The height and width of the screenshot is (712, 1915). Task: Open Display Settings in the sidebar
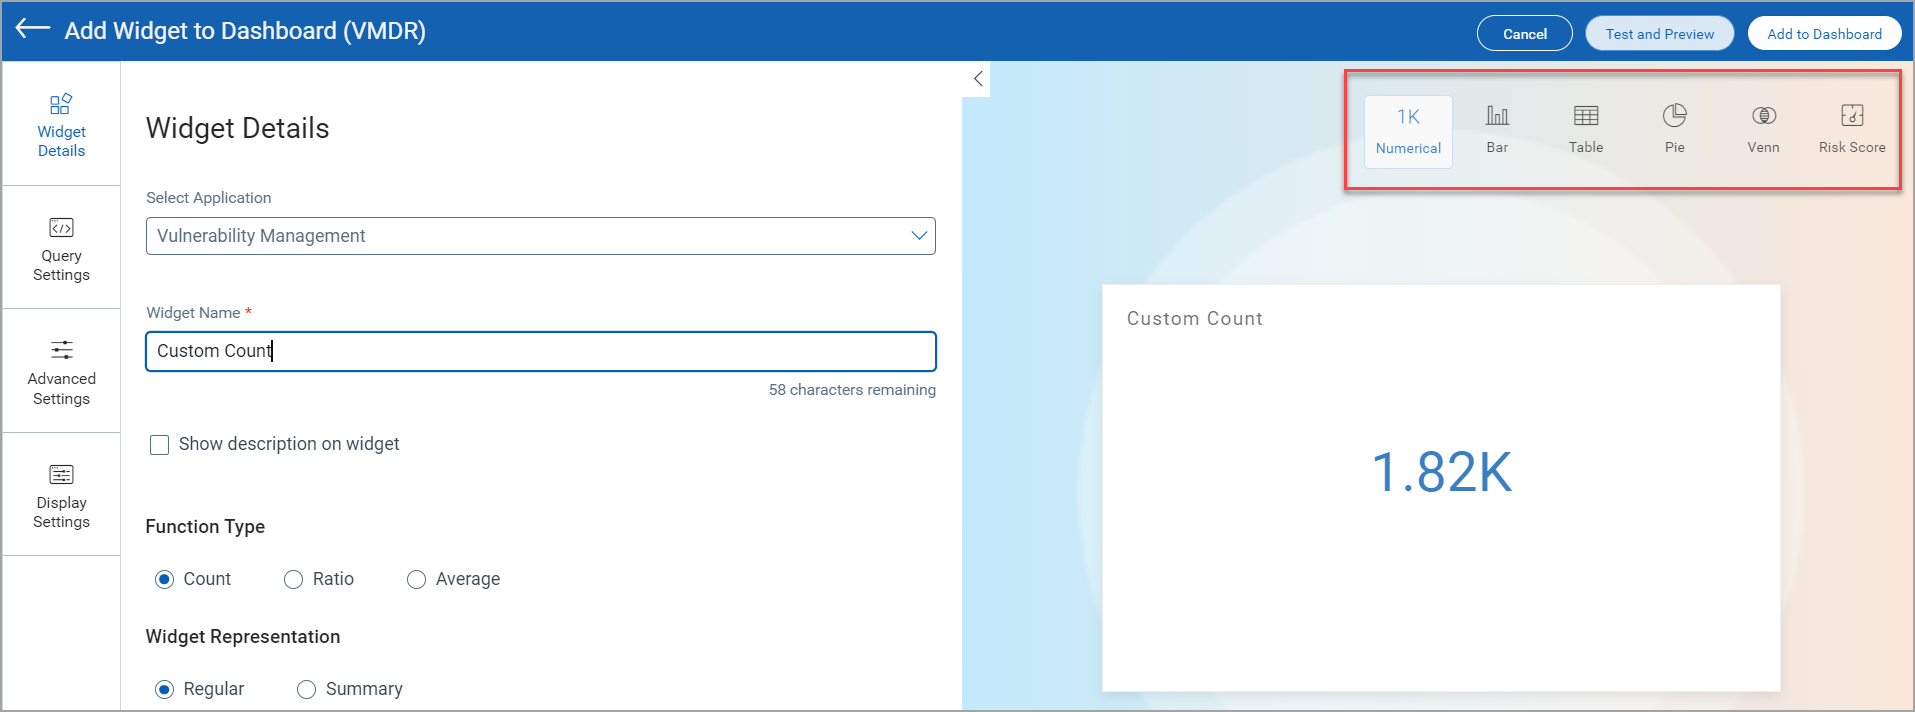(x=61, y=496)
